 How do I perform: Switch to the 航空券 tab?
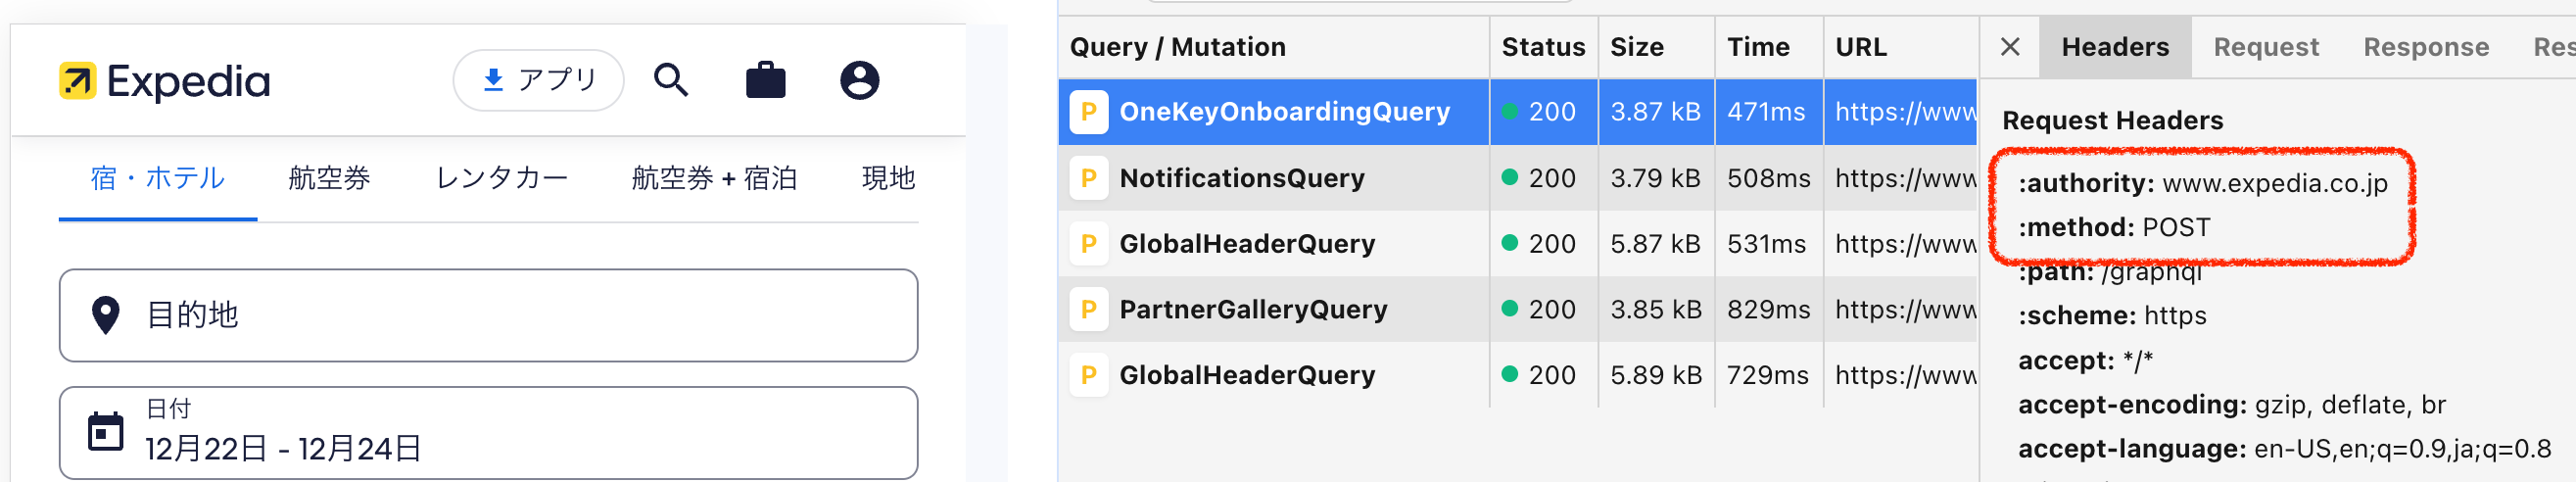329,178
